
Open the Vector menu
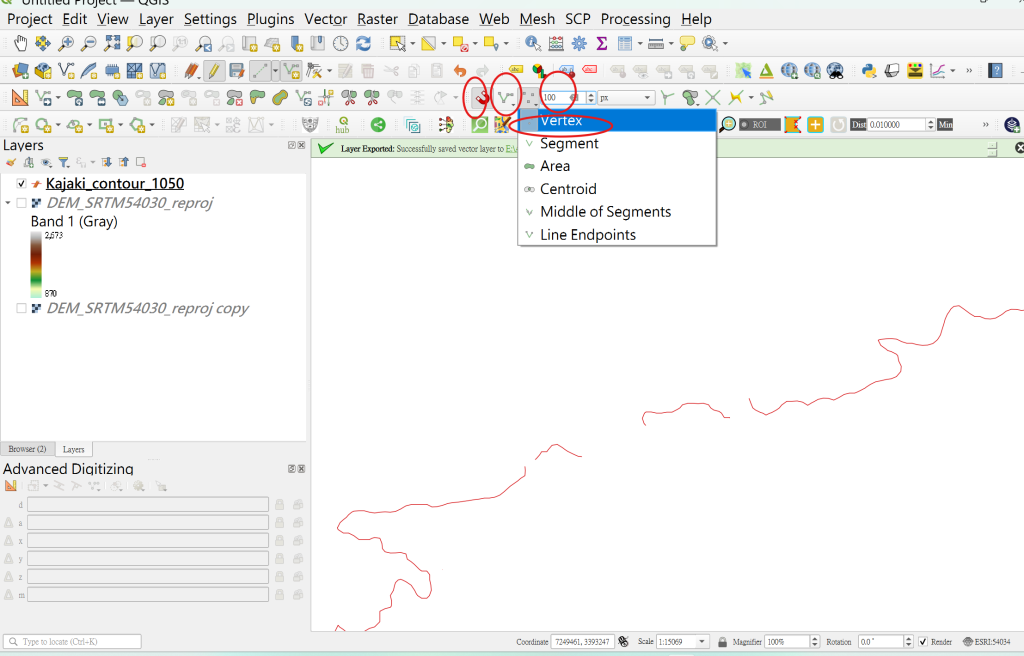325,19
